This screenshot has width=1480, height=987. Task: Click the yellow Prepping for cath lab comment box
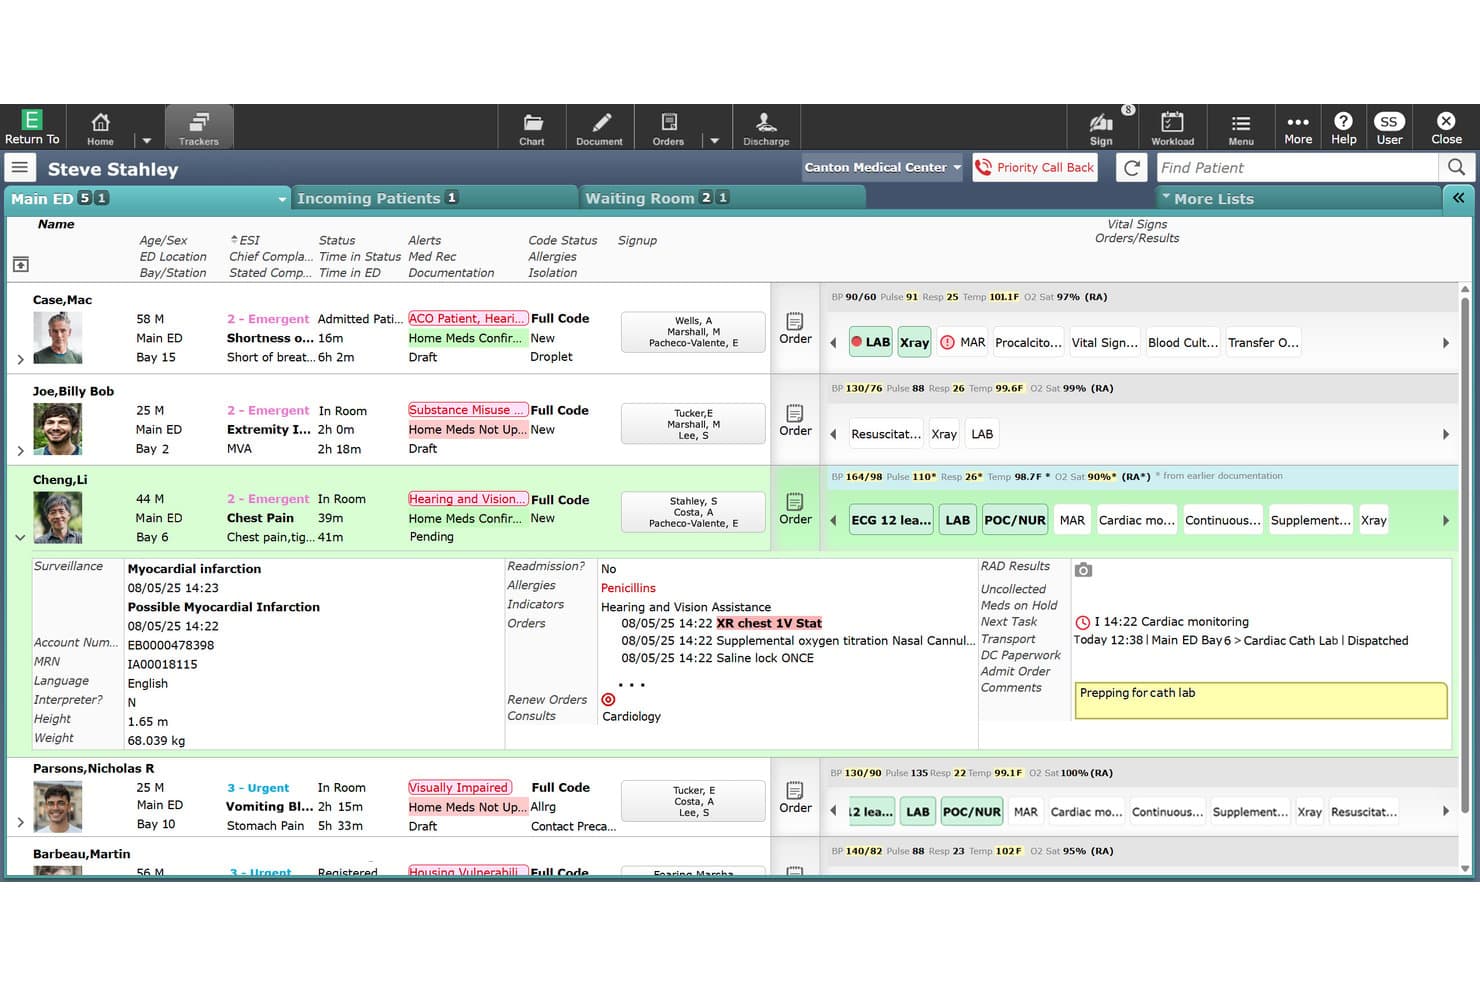[x=1260, y=700]
